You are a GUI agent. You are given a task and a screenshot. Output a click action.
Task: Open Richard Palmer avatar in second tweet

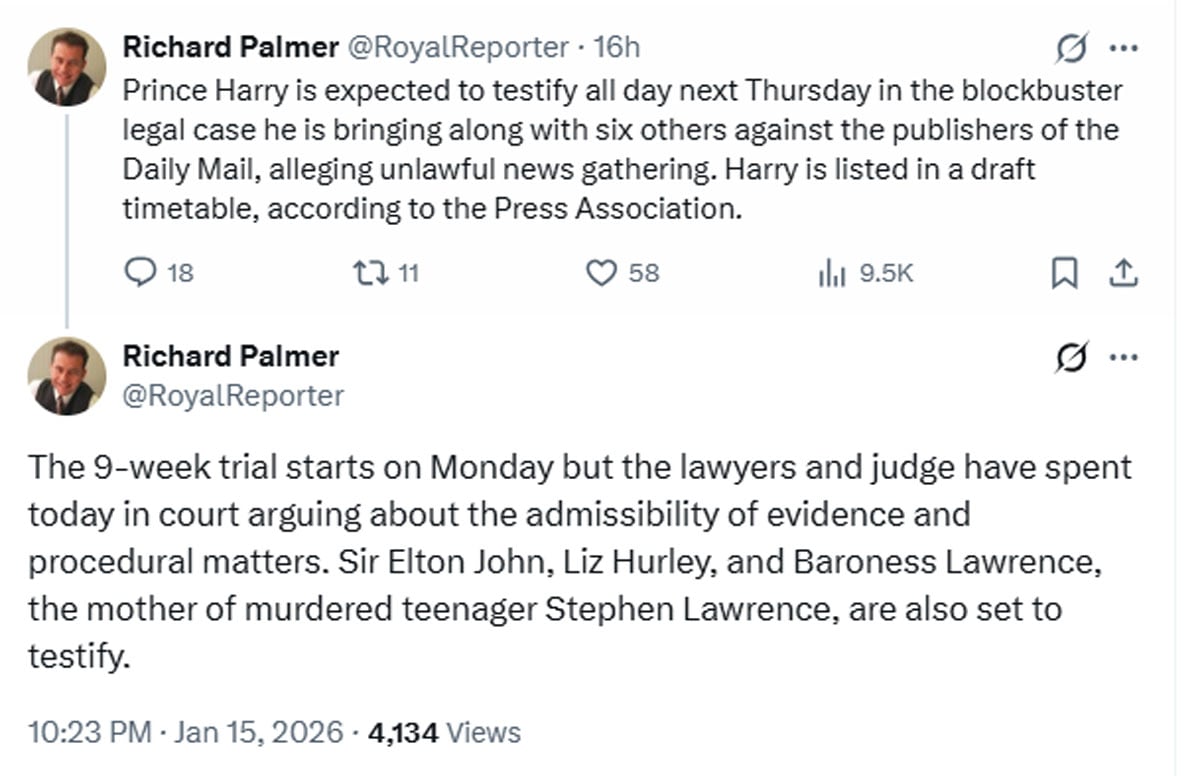[66, 376]
